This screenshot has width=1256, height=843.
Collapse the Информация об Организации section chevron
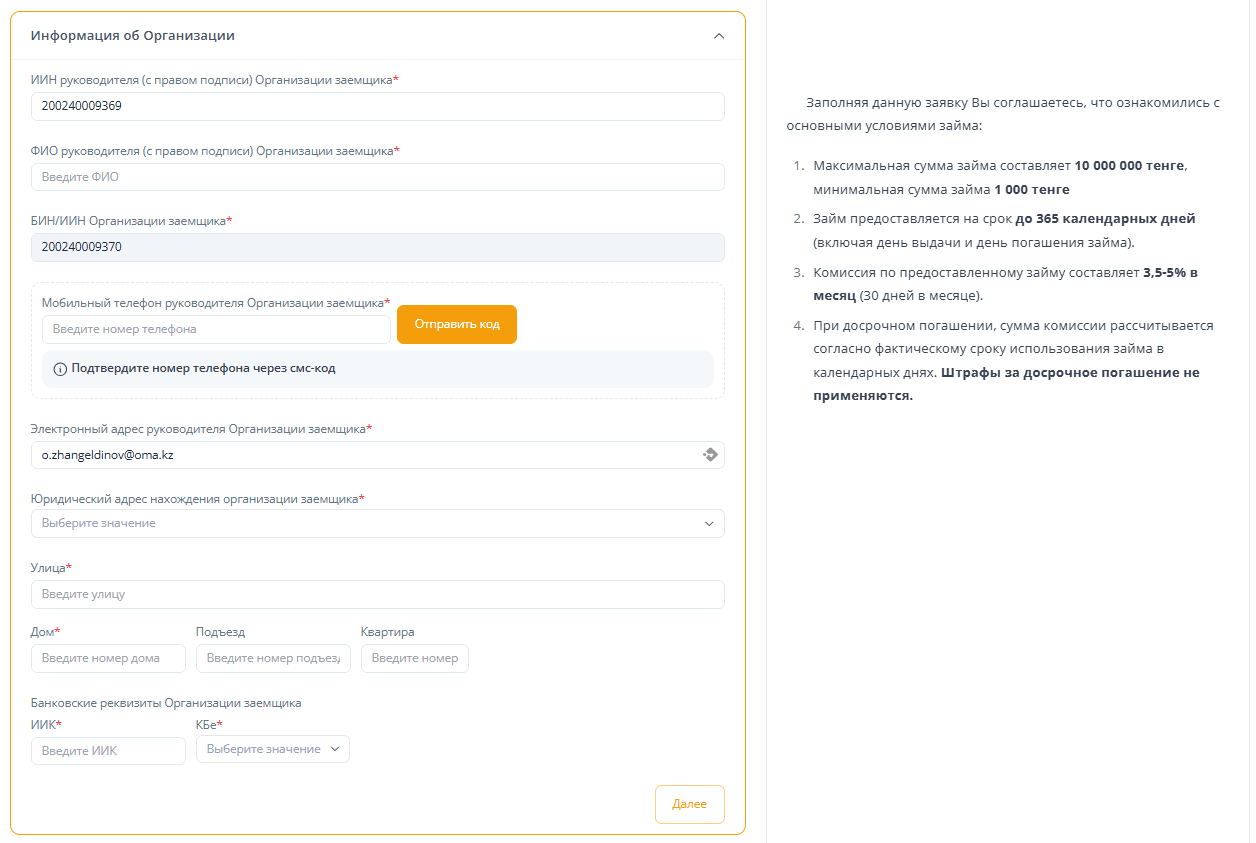(x=718, y=36)
